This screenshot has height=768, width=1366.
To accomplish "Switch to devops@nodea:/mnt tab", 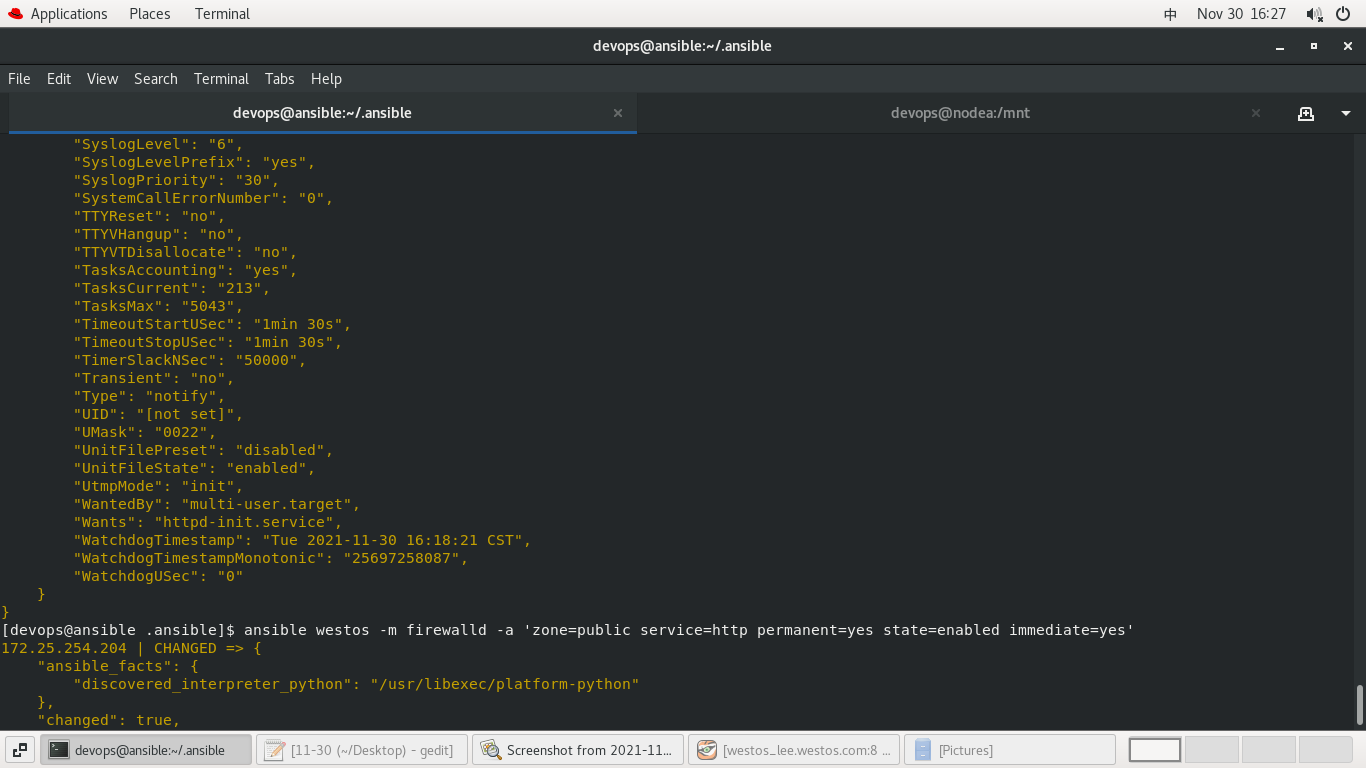I will [x=960, y=113].
